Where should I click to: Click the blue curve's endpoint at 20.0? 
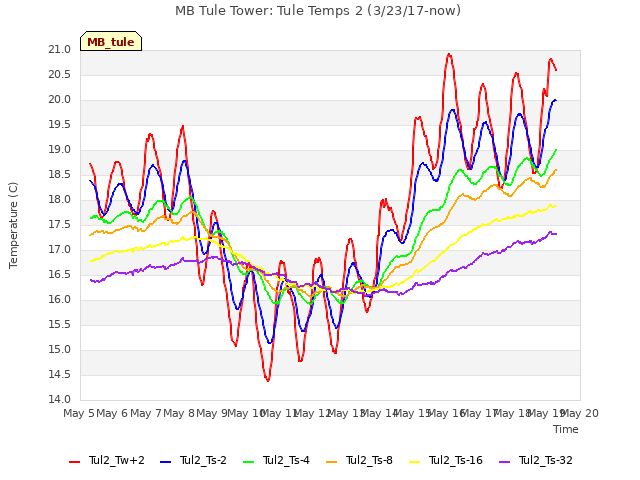tap(555, 100)
